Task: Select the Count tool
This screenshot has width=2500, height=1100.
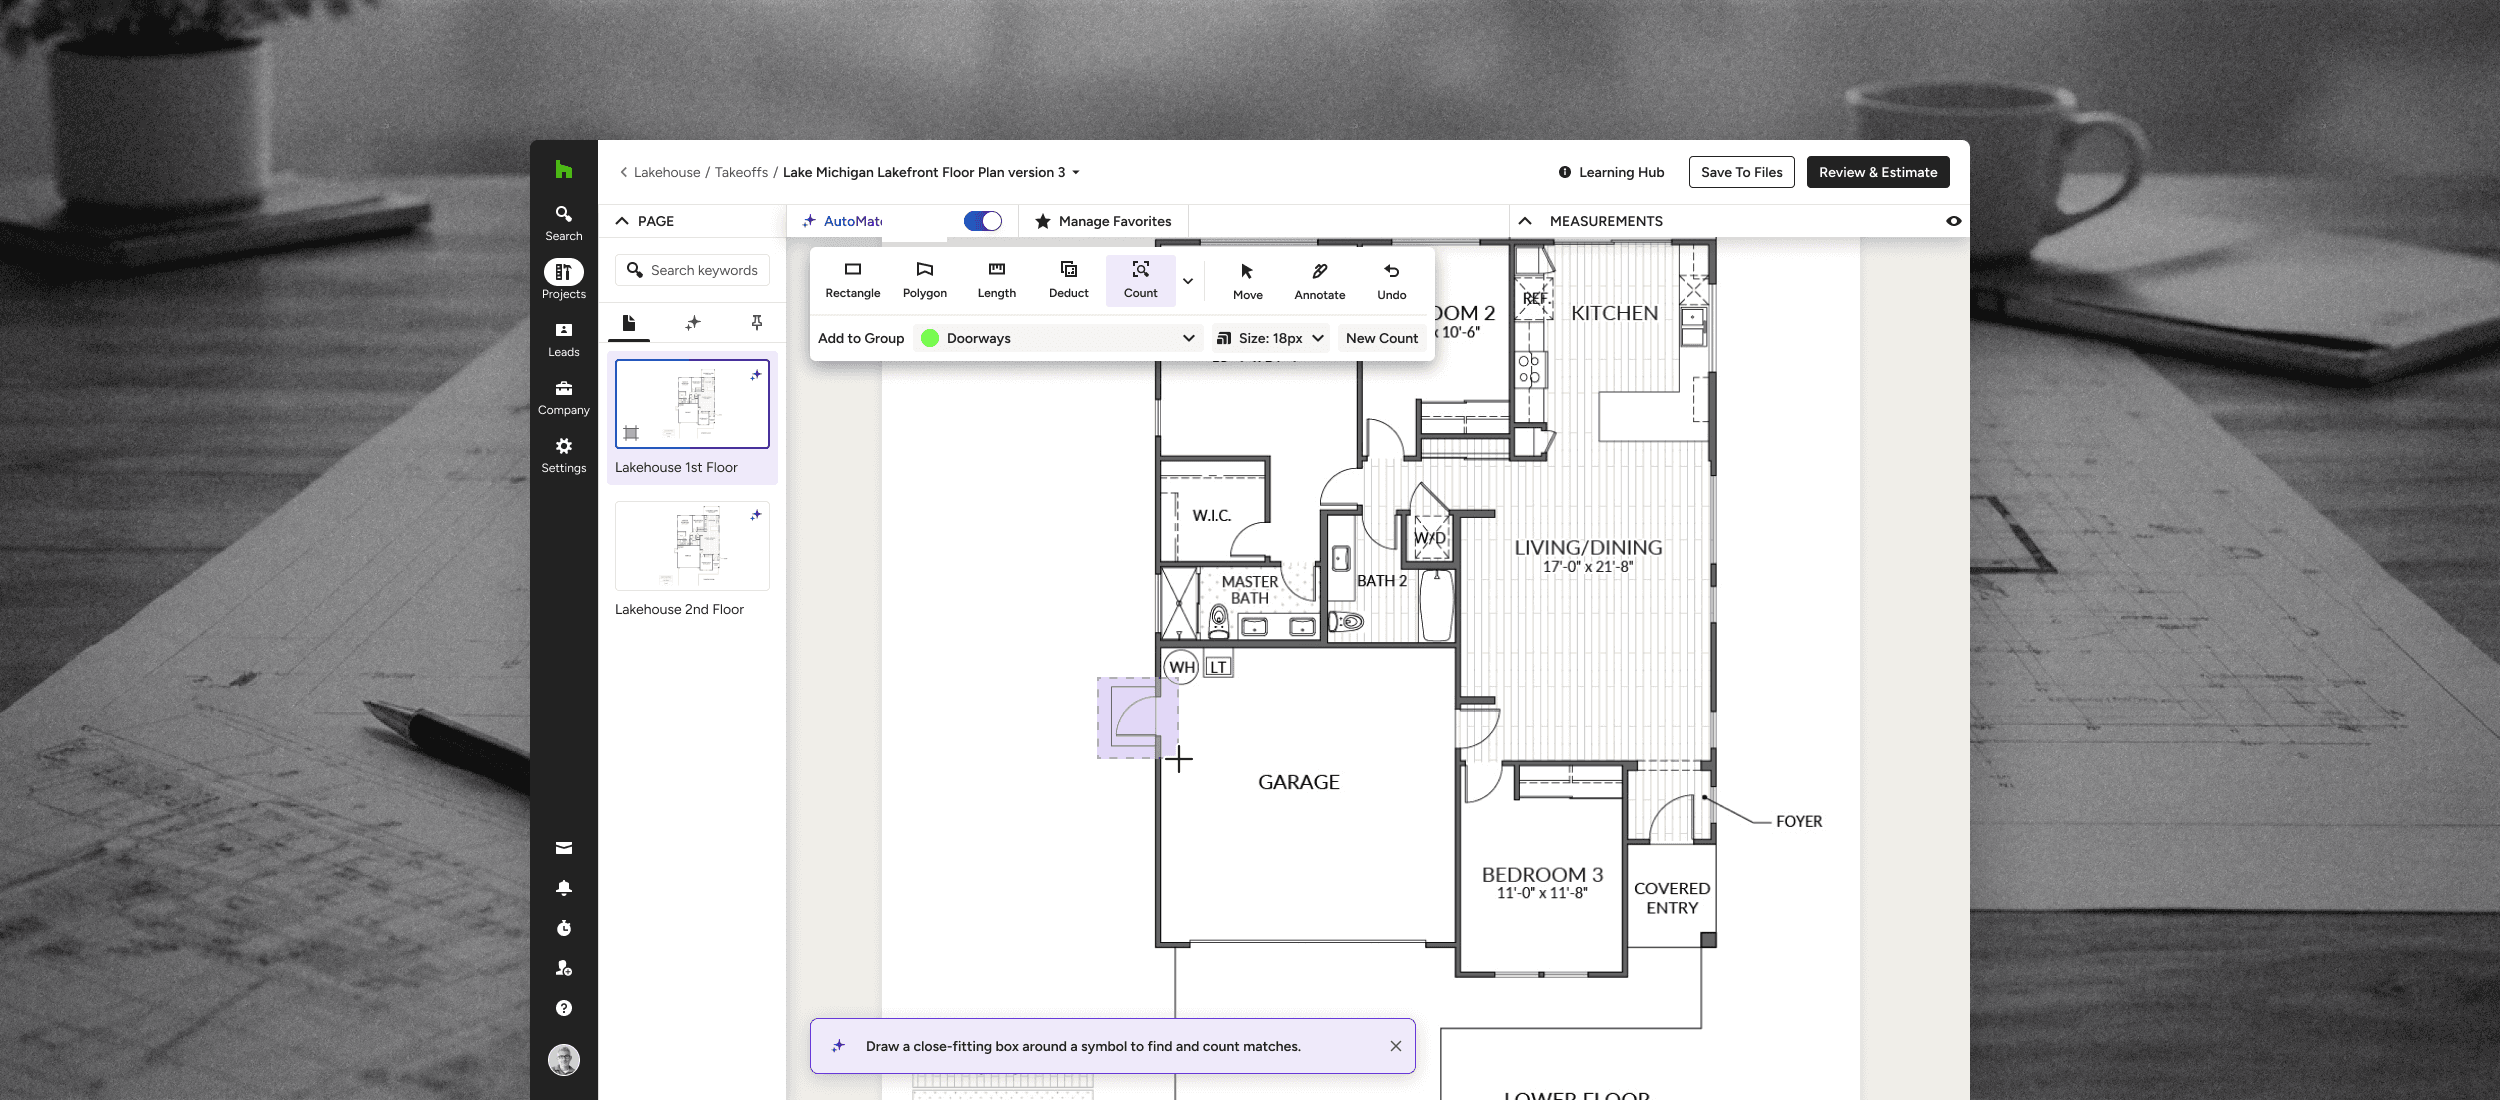Action: coord(1140,279)
